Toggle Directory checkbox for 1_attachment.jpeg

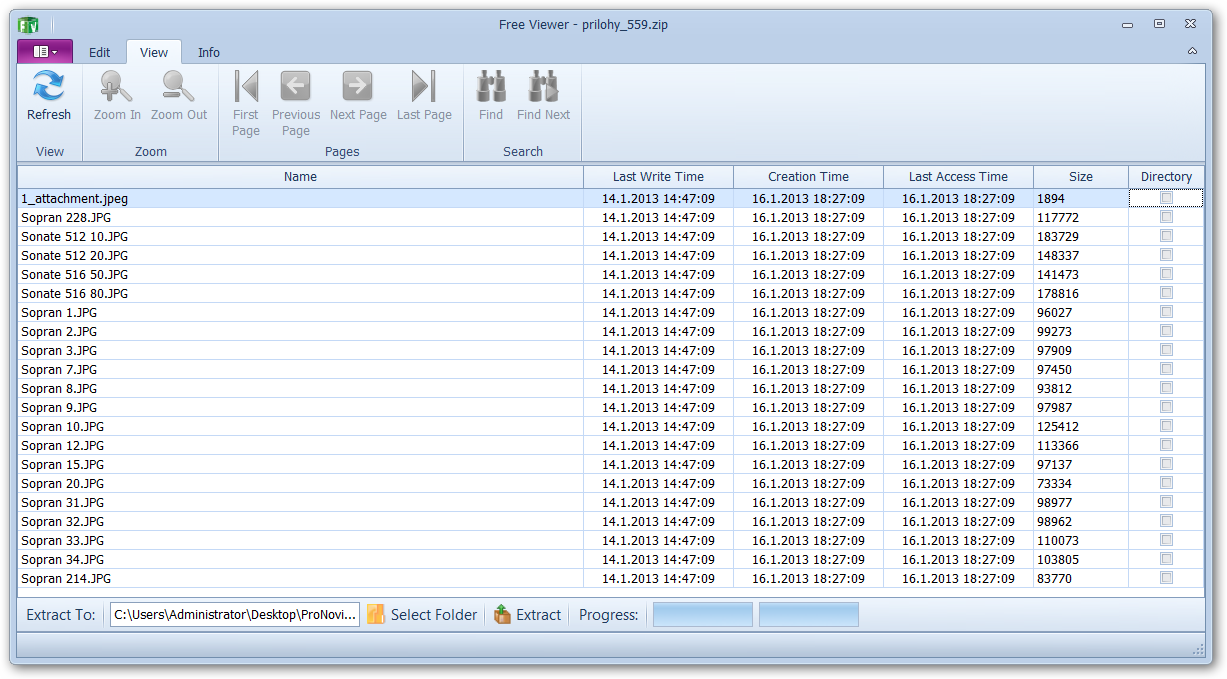coord(1166,198)
